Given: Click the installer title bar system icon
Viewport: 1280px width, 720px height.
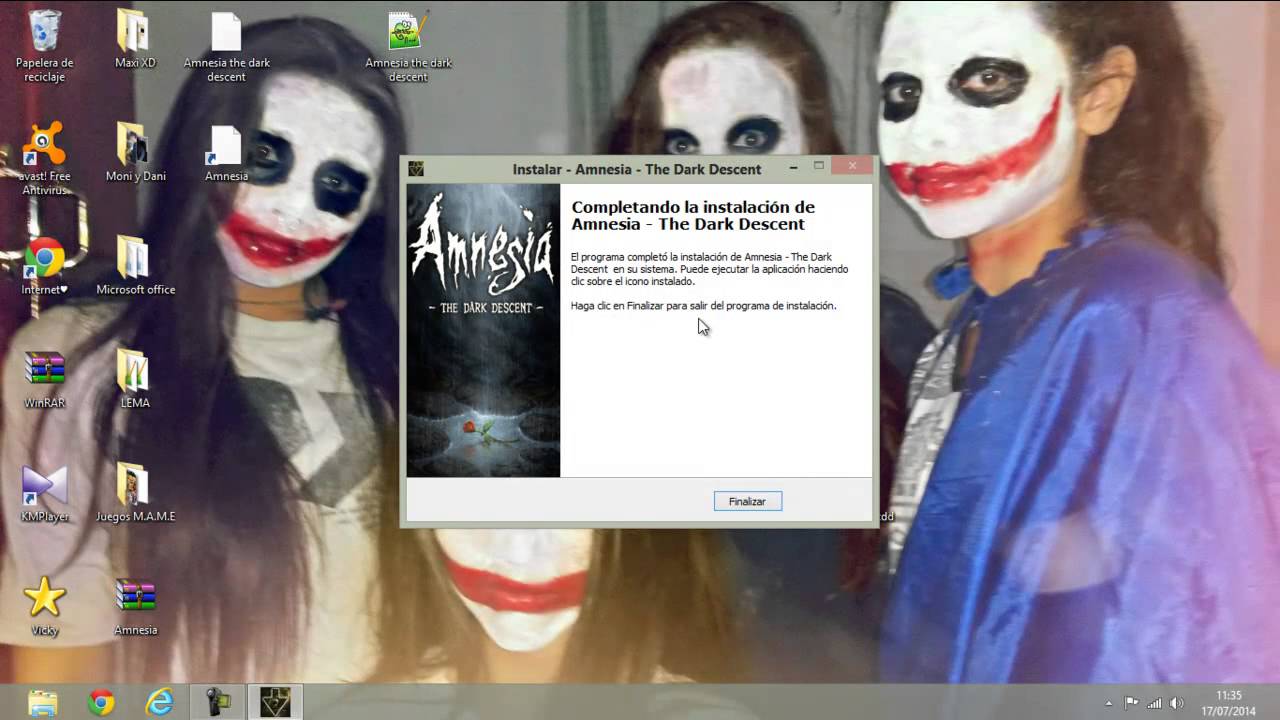Looking at the screenshot, I should tap(416, 169).
